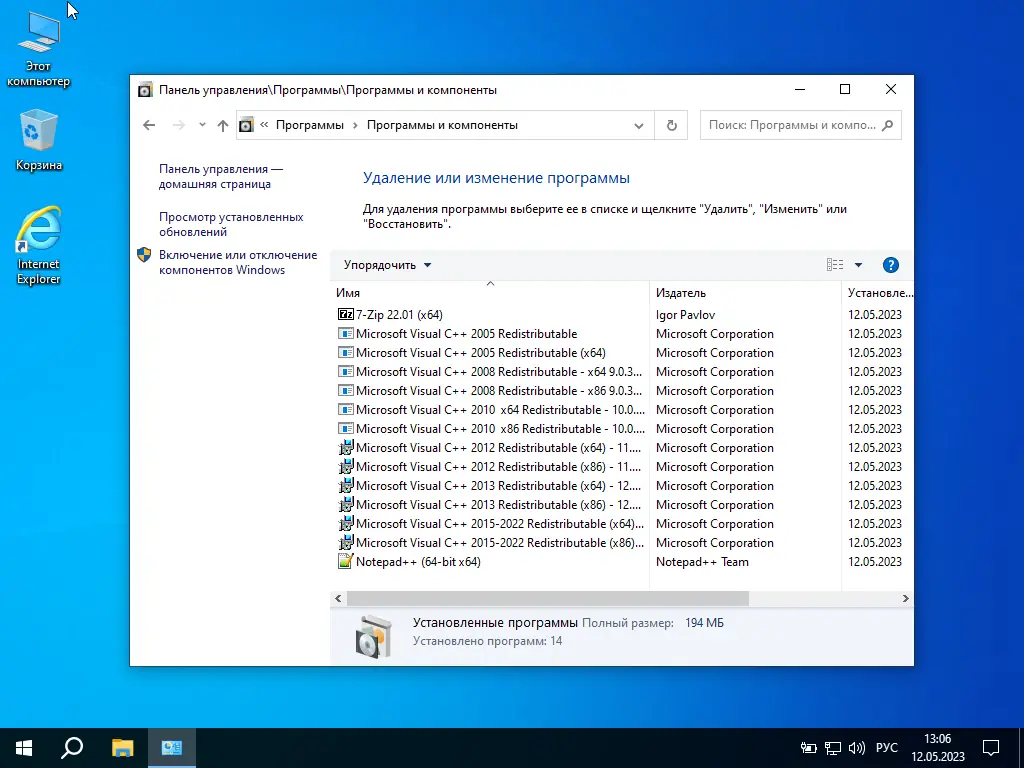Click the 12.05.2023 date for 7-Zip

pos(875,315)
